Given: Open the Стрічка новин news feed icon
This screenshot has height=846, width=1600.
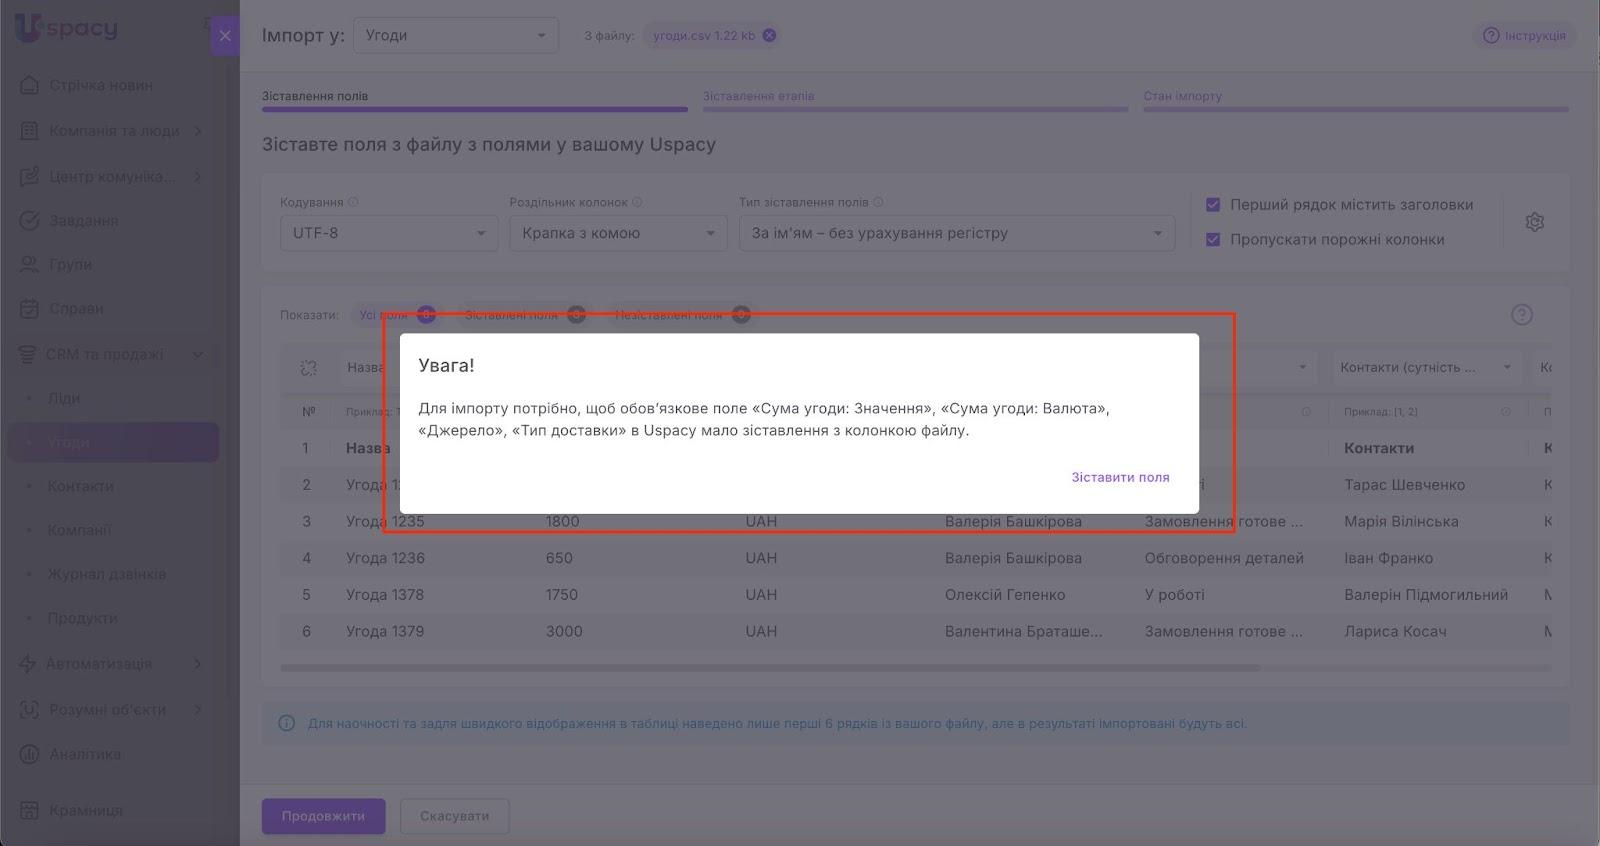Looking at the screenshot, I should coord(29,85).
